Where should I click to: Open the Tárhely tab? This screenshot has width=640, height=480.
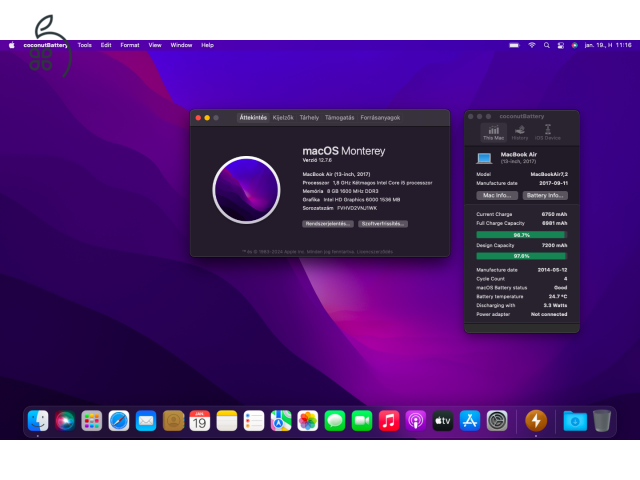pos(309,117)
